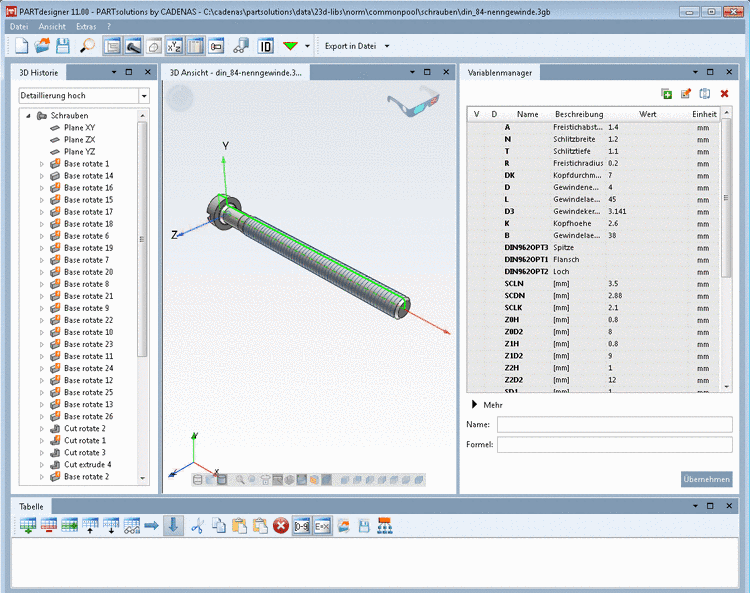This screenshot has width=750, height=593.
Task: Add a new variable with the green plus icon
Action: click(x=667, y=93)
